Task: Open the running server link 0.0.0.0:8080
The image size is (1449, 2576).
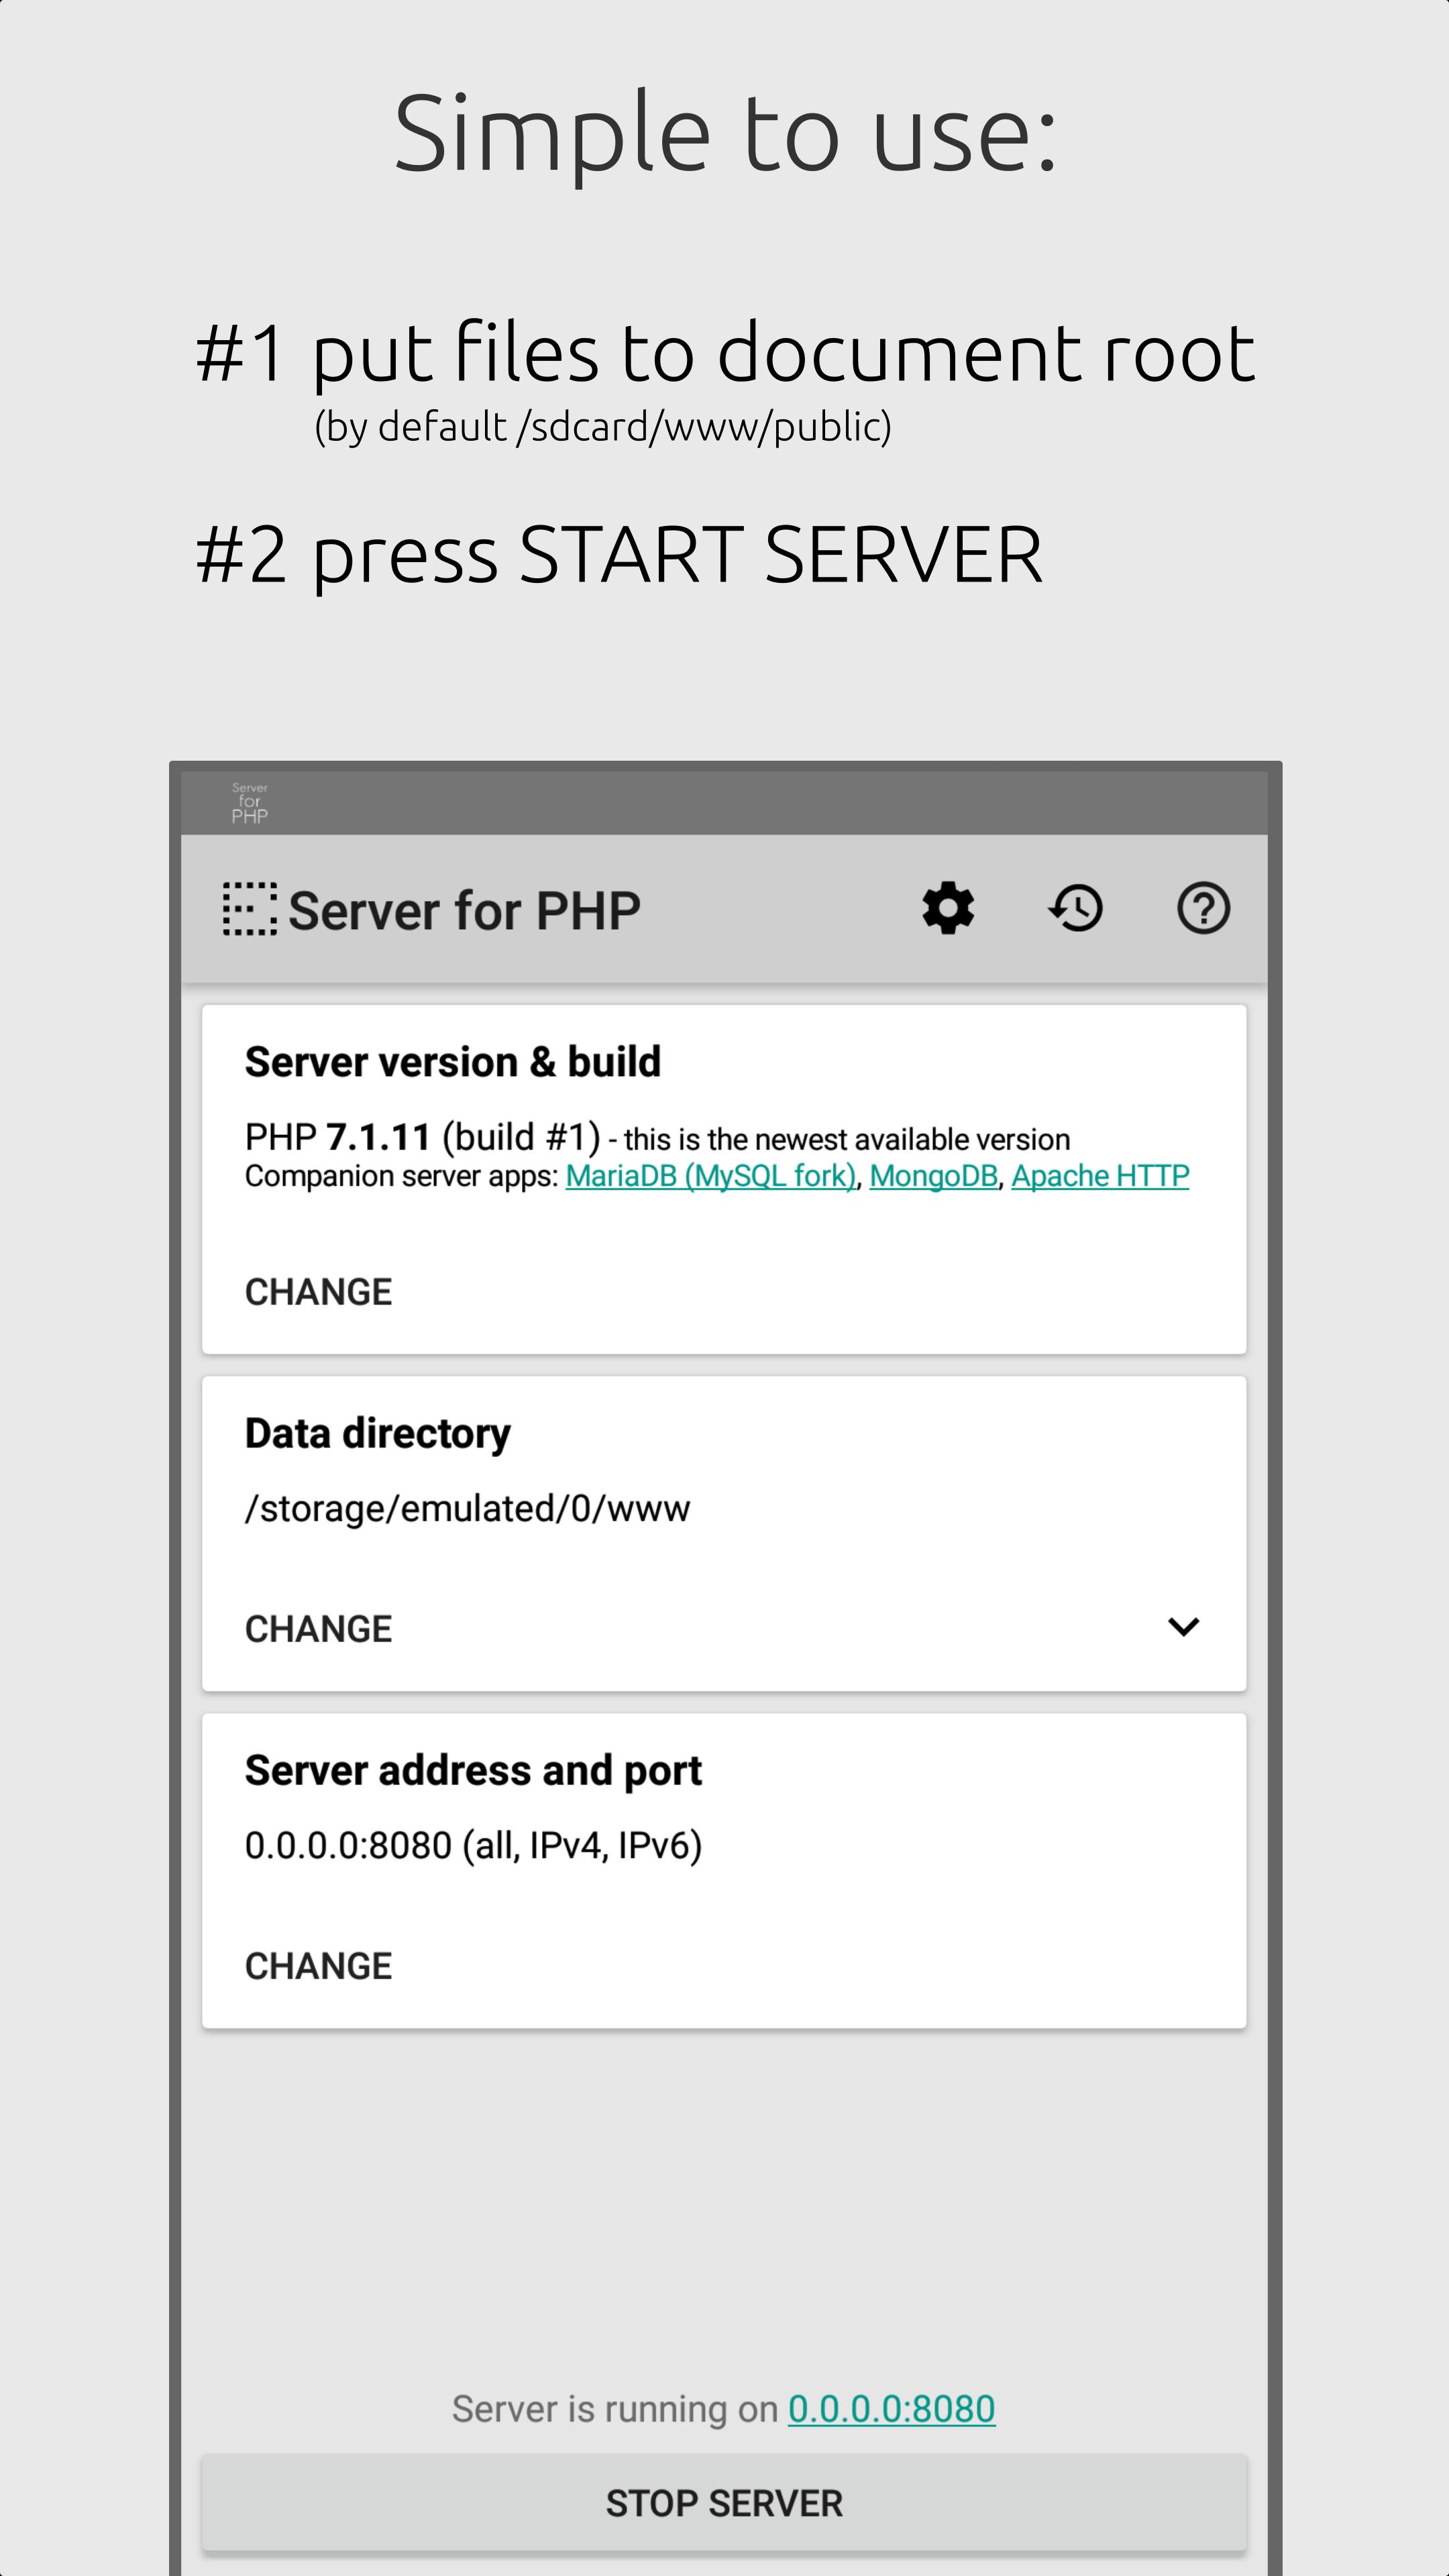Action: coord(891,2409)
